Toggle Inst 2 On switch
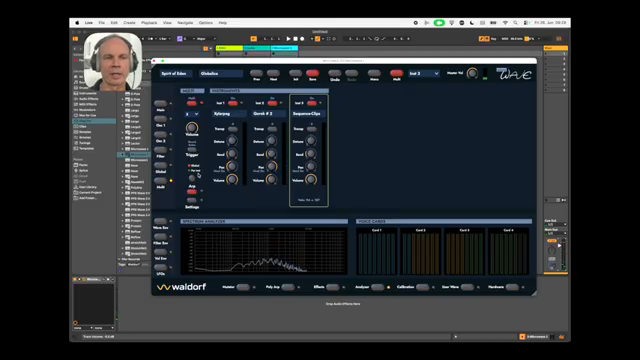Viewport: 640px width, 360px height. [272, 103]
